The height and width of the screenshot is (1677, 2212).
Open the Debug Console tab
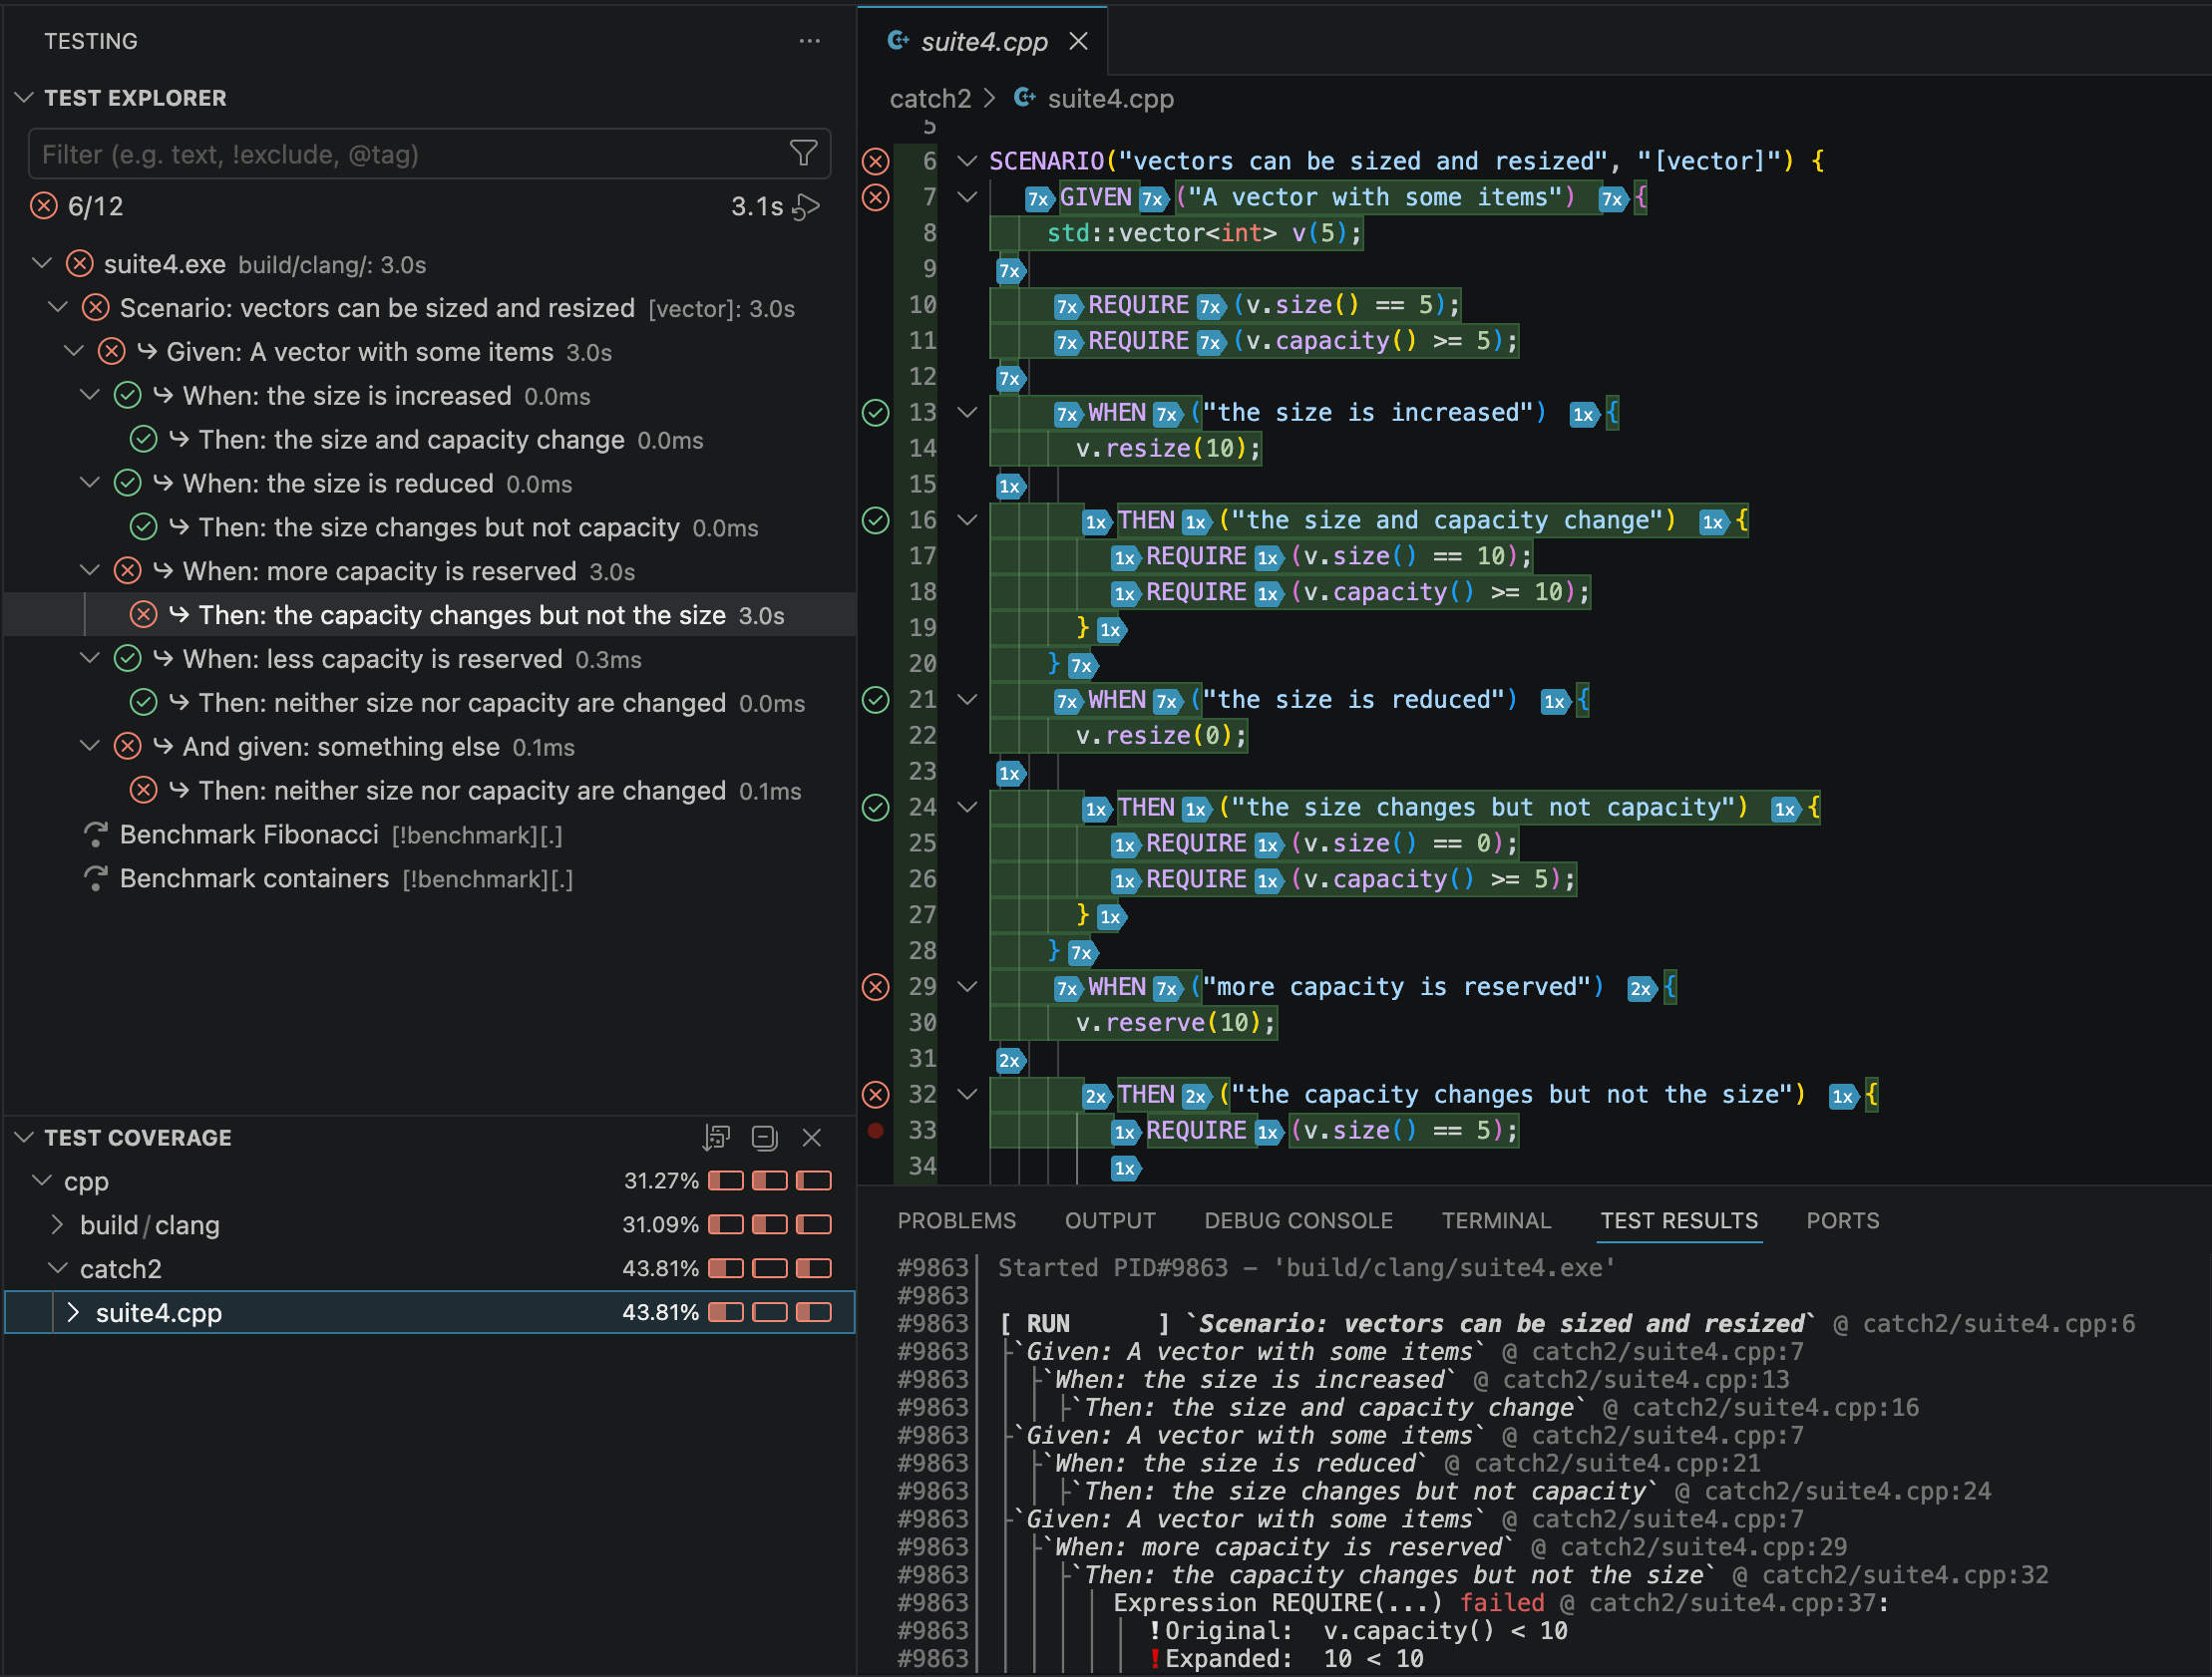coord(1298,1220)
